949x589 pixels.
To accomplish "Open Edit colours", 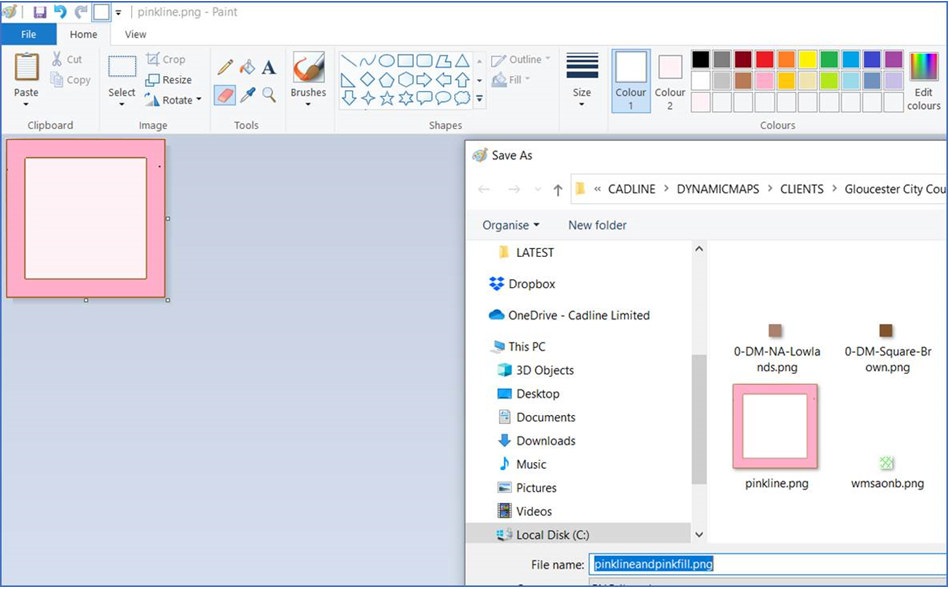I will click(x=924, y=82).
